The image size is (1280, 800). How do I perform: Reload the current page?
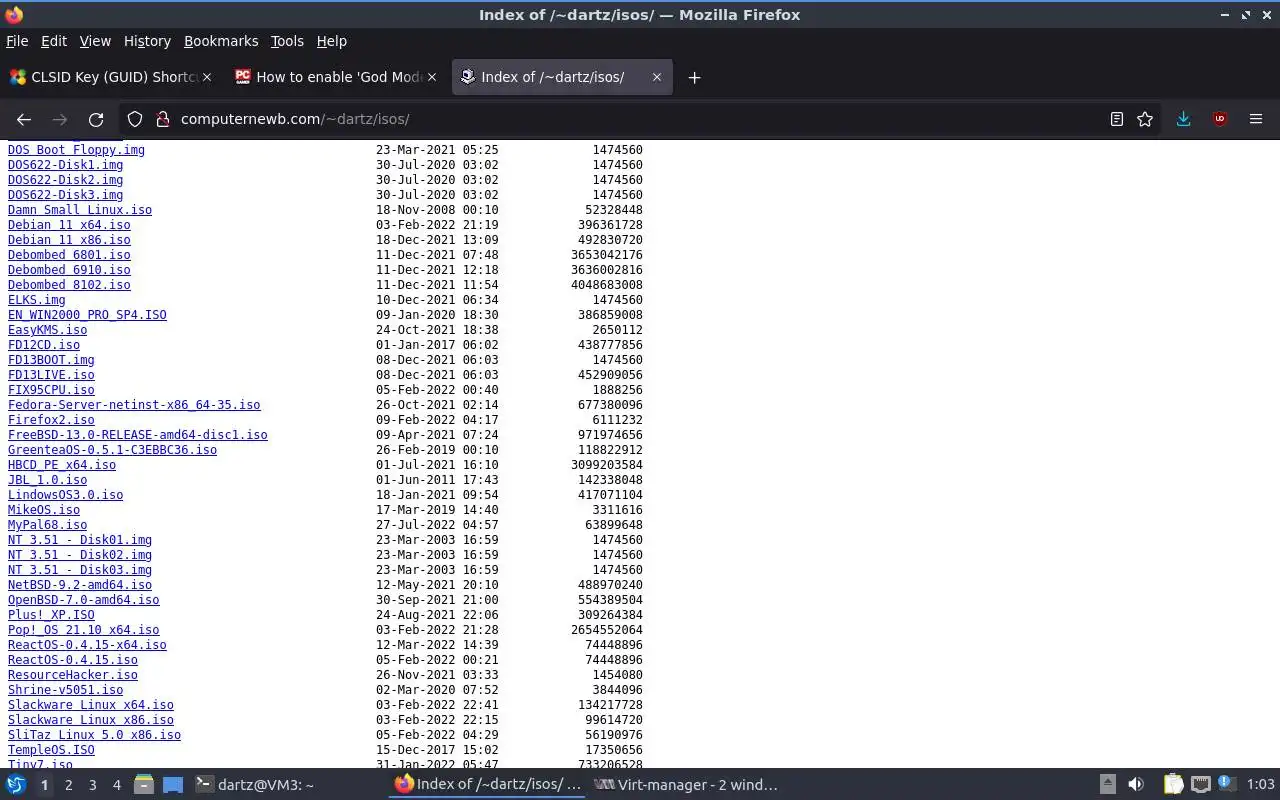[x=96, y=119]
